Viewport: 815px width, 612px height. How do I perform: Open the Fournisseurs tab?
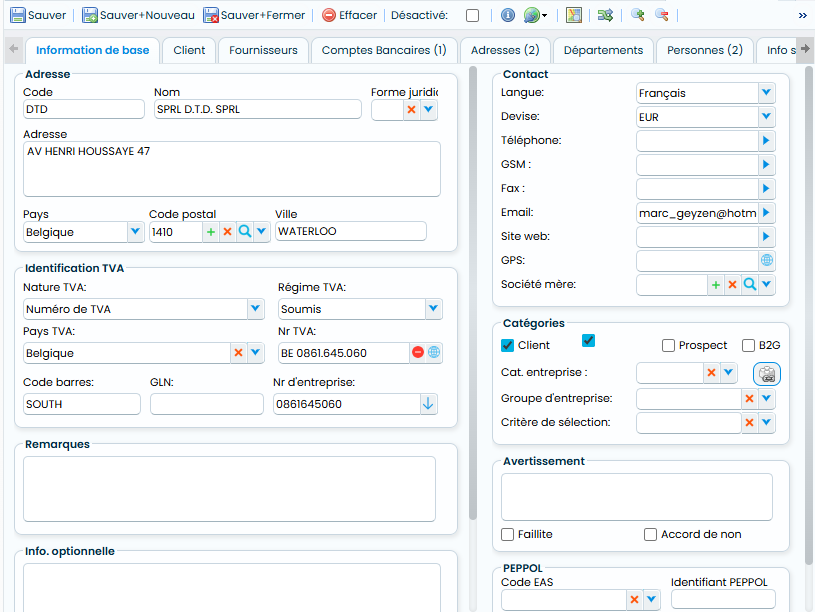click(x=263, y=50)
